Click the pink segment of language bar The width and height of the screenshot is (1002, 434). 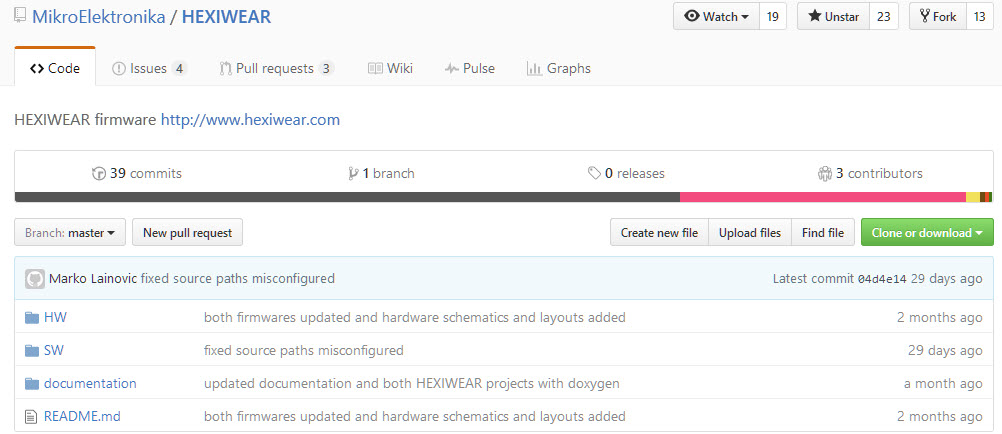click(820, 197)
